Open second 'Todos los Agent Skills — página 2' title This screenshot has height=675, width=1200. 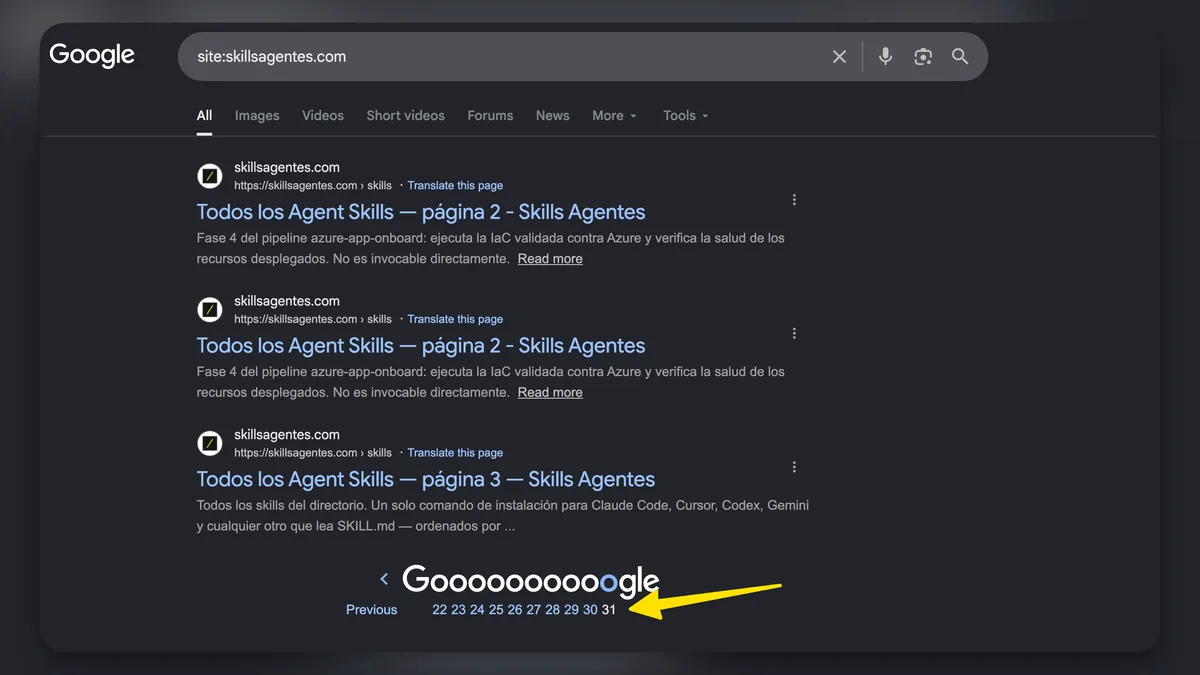tap(421, 346)
